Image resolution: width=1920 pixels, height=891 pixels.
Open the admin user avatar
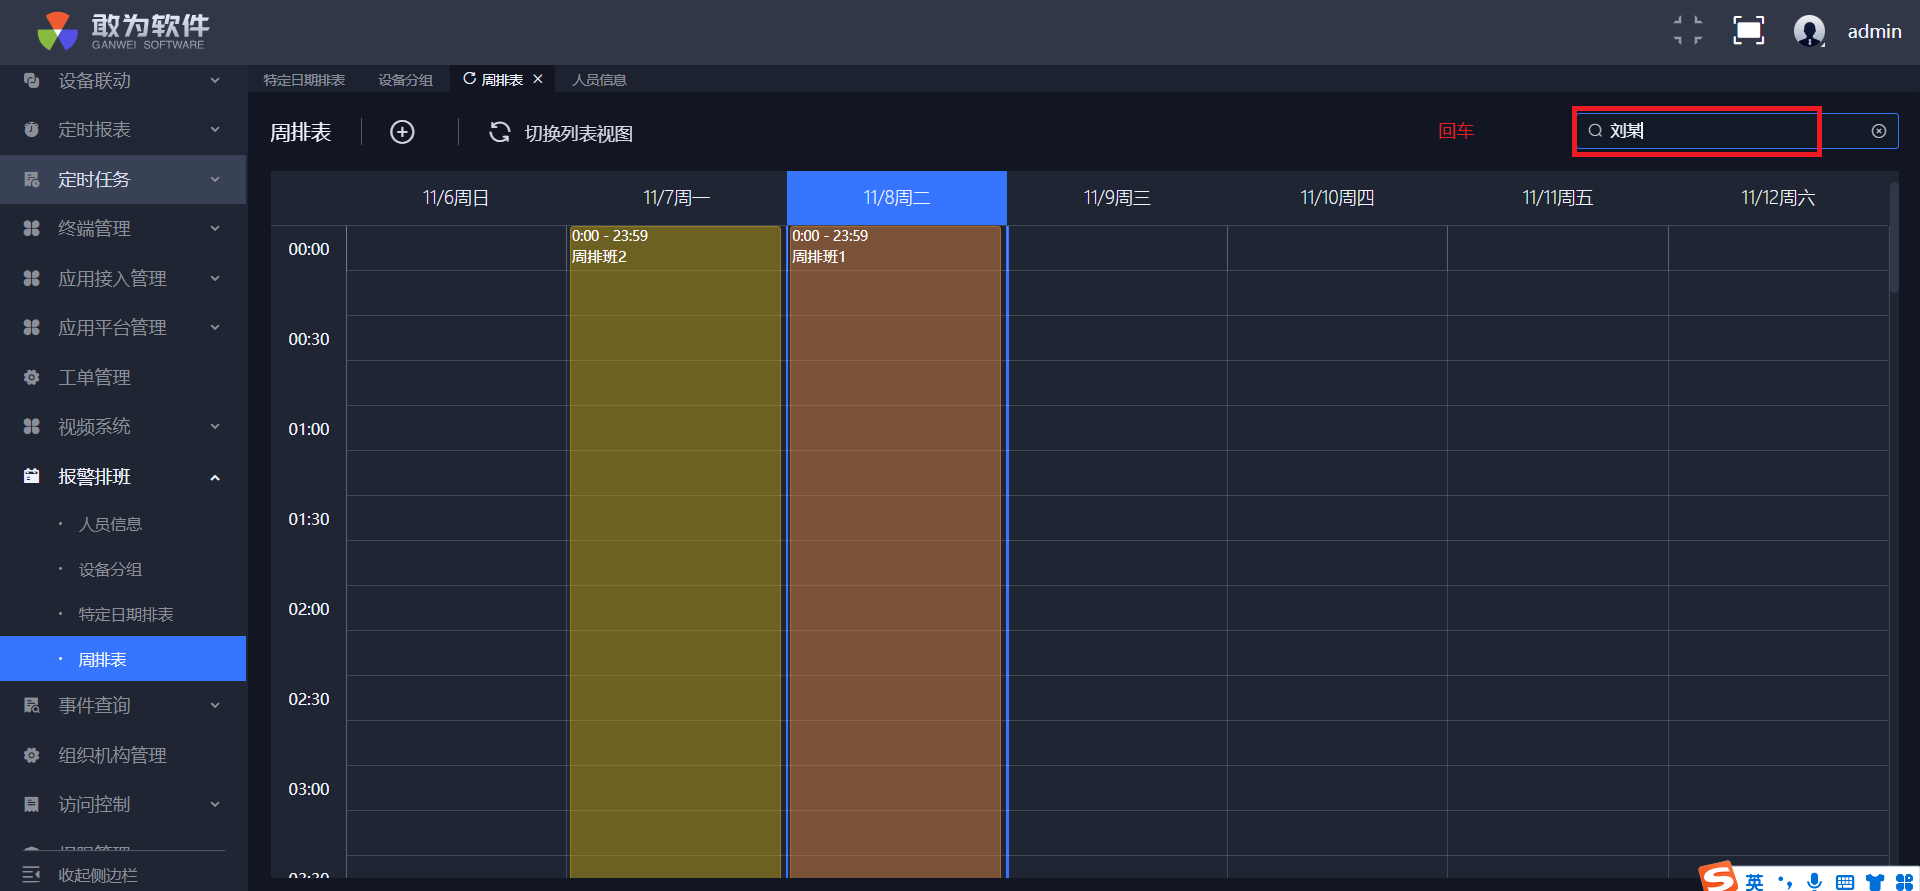coord(1809,31)
